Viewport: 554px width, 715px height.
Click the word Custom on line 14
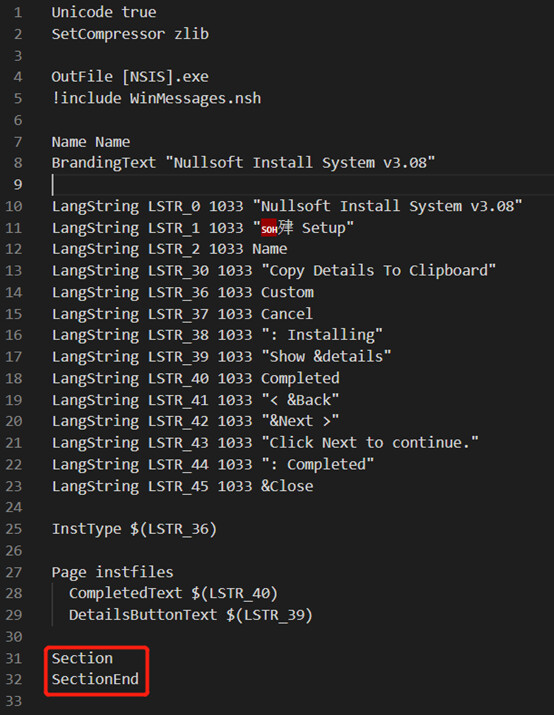tap(287, 292)
